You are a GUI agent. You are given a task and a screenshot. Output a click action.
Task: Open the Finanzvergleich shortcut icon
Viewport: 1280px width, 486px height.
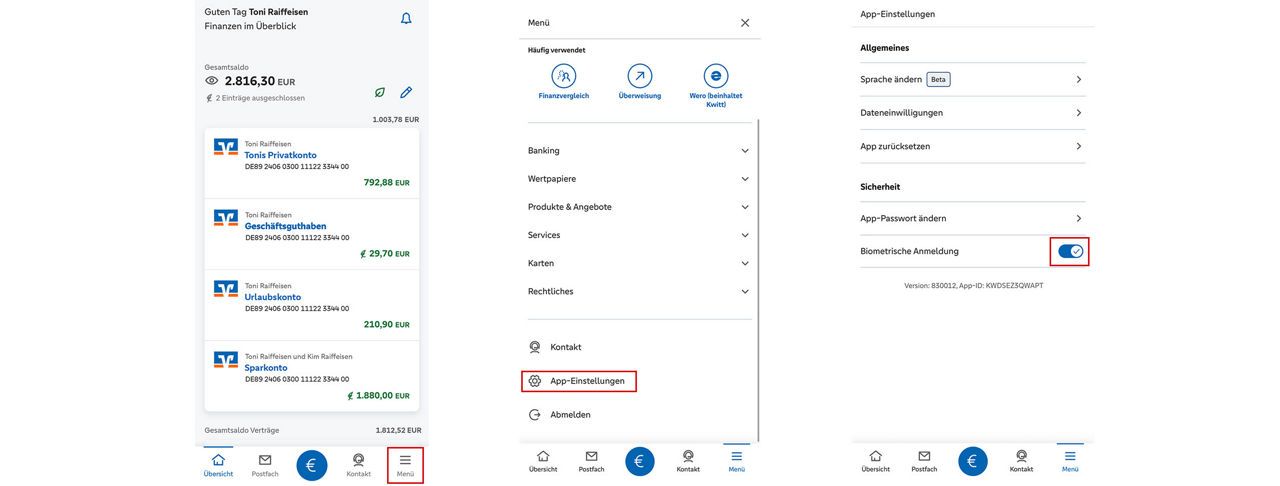pyautogui.click(x=565, y=76)
